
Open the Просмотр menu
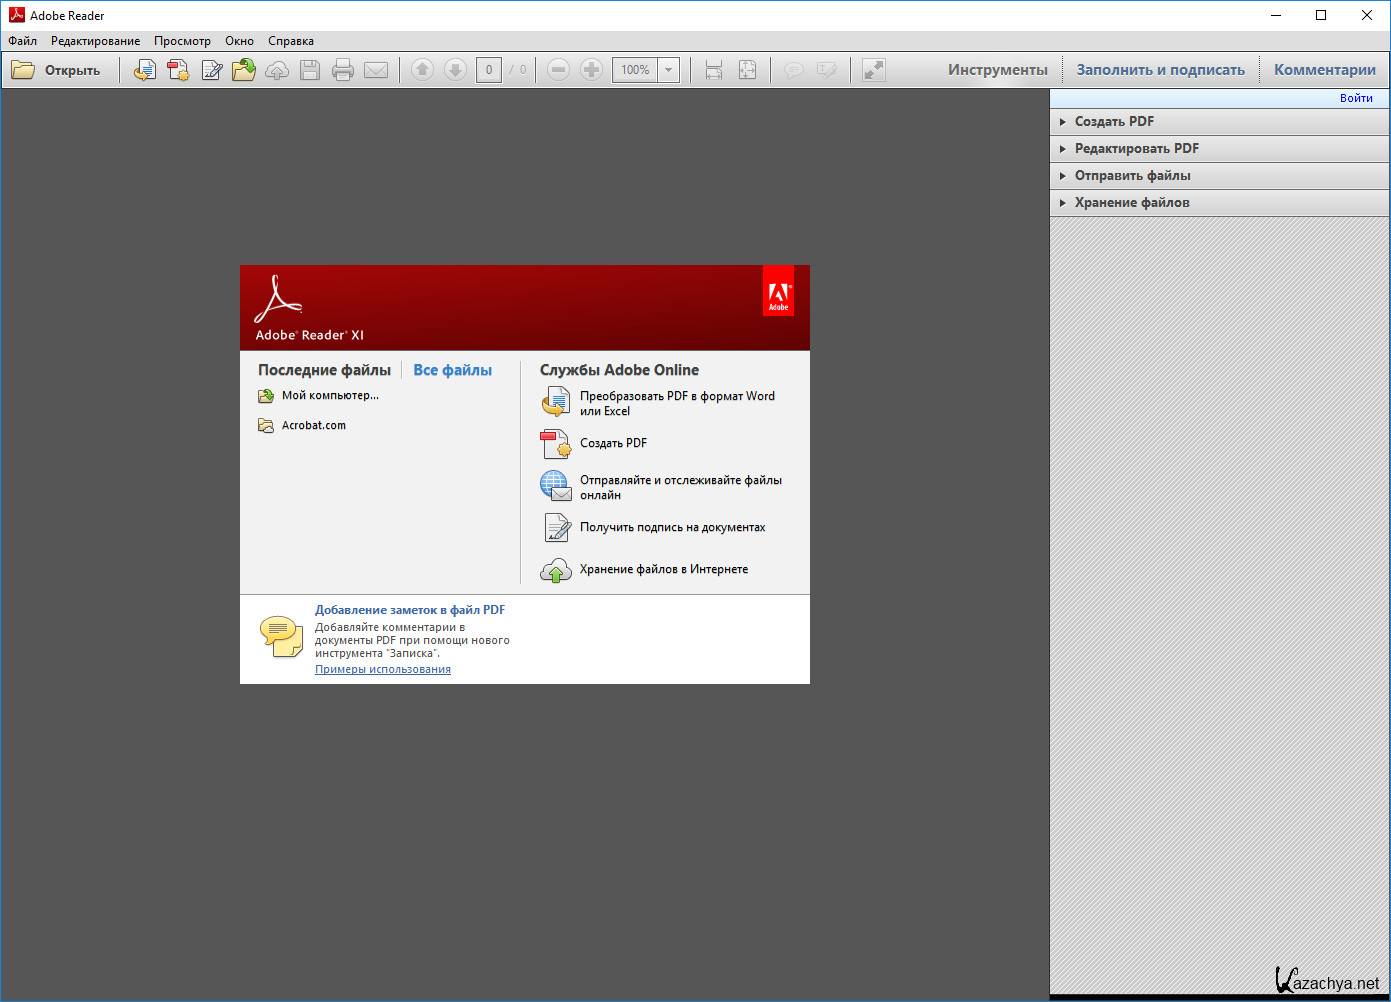pyautogui.click(x=182, y=41)
